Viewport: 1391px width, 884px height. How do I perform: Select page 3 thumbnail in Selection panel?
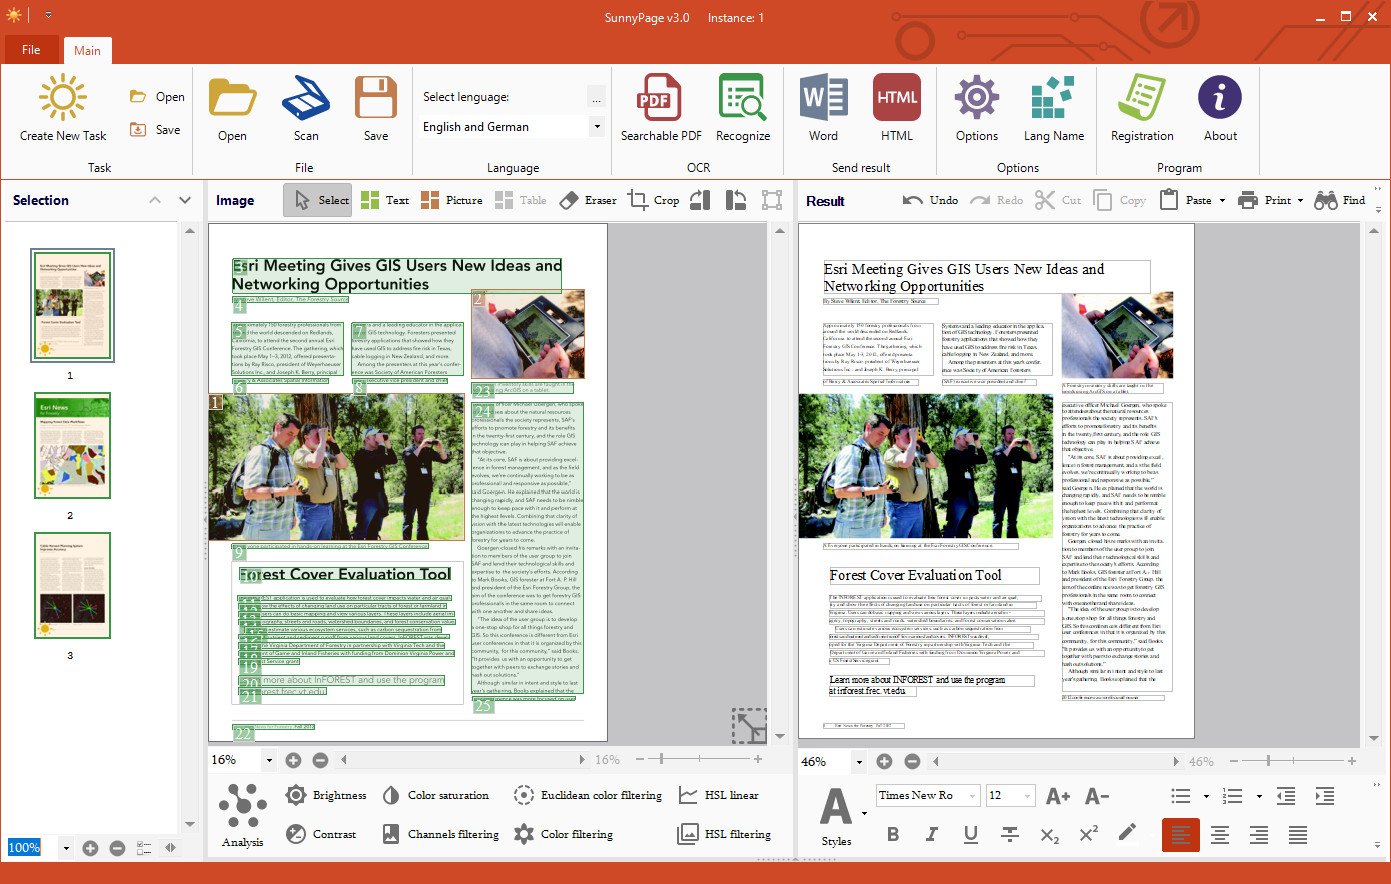coord(72,586)
